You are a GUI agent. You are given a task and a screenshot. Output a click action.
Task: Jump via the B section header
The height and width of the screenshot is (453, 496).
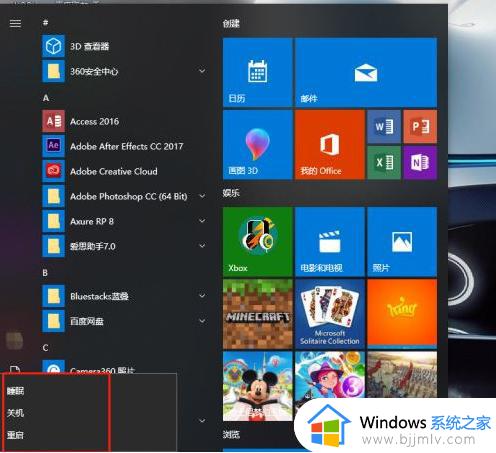click(45, 273)
